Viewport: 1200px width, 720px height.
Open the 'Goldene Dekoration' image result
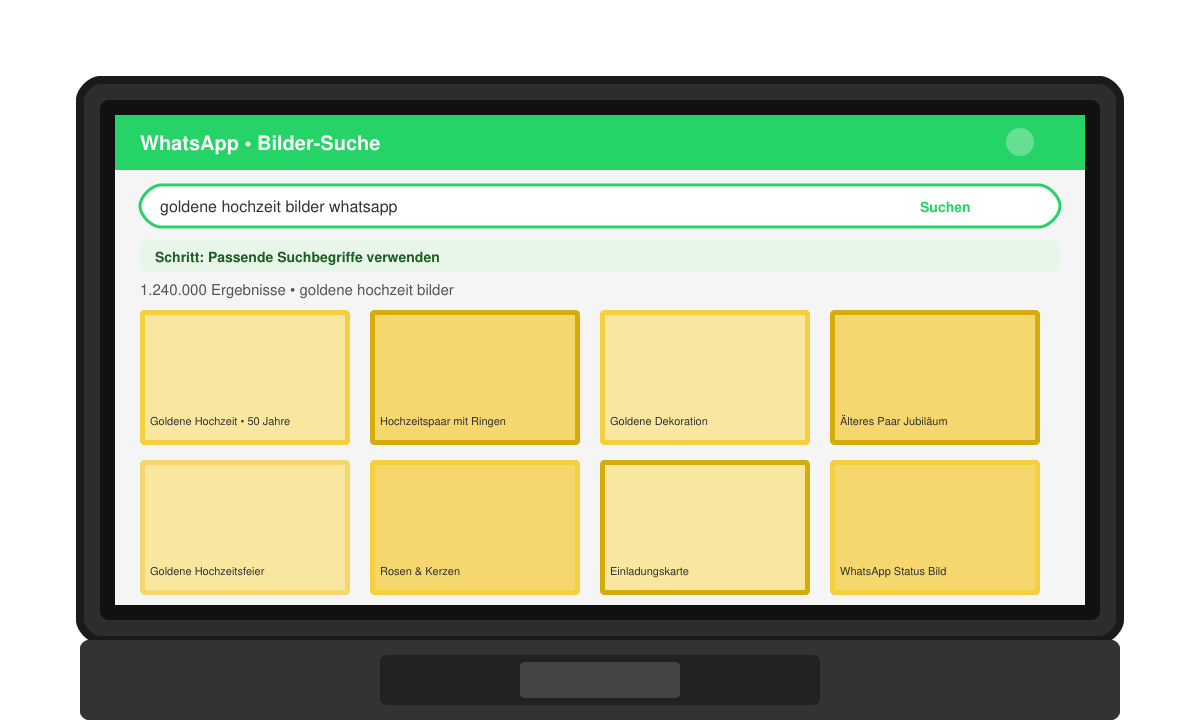[705, 378]
